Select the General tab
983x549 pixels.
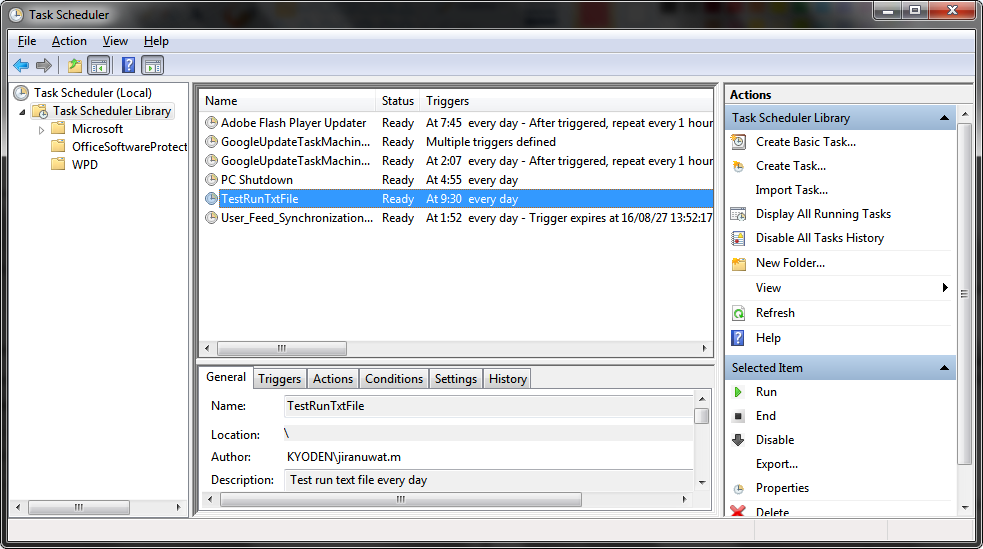click(226, 377)
